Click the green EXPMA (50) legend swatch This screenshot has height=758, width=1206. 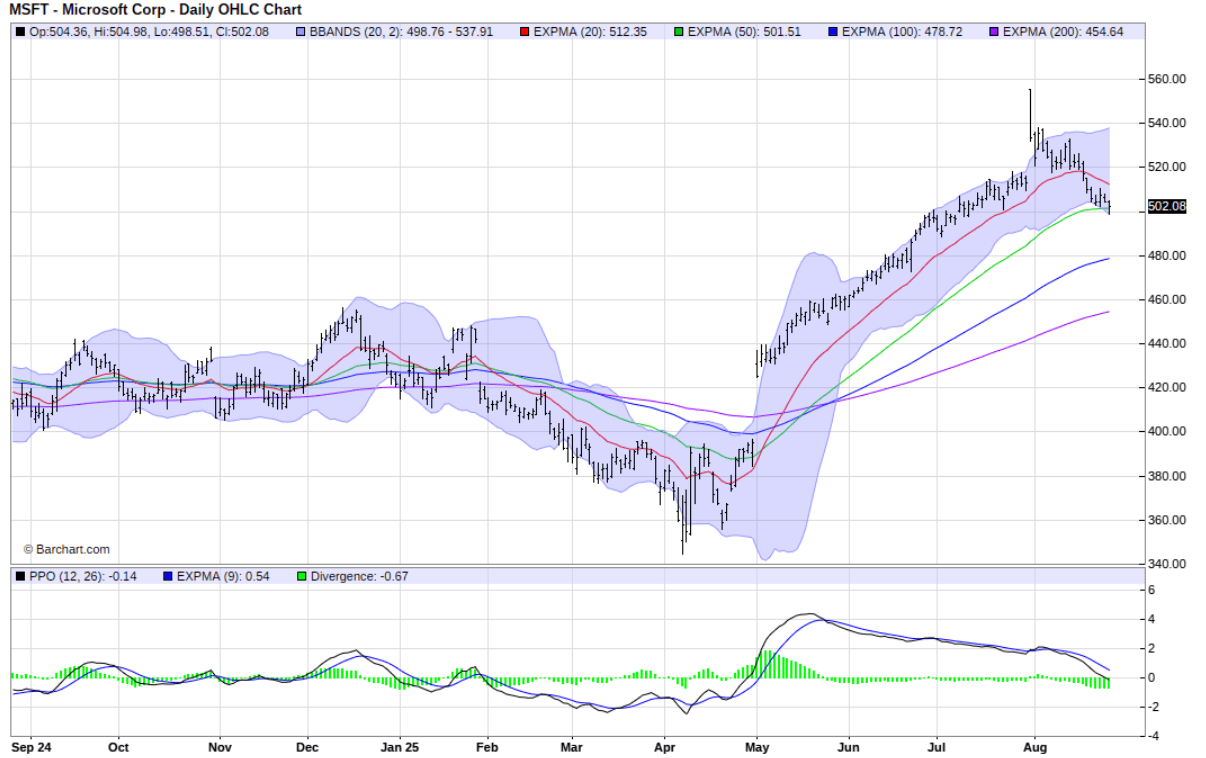pos(679,32)
